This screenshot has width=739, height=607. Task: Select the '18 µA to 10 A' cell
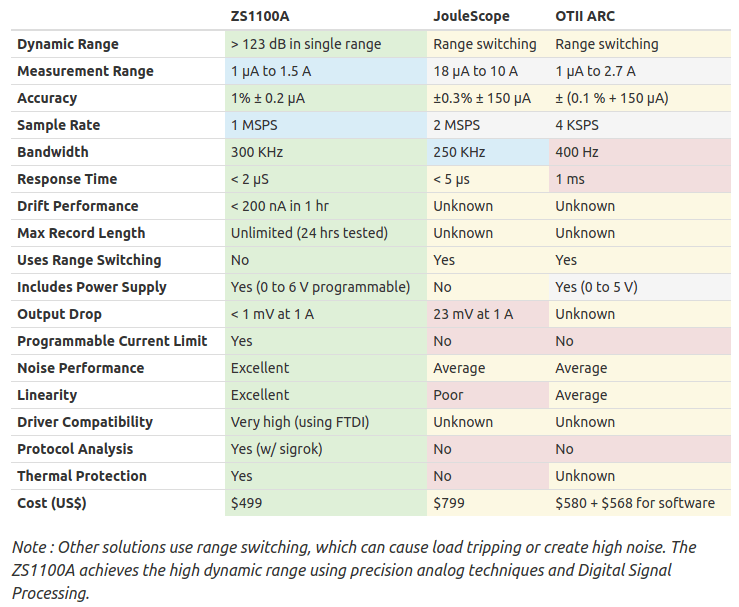488,71
